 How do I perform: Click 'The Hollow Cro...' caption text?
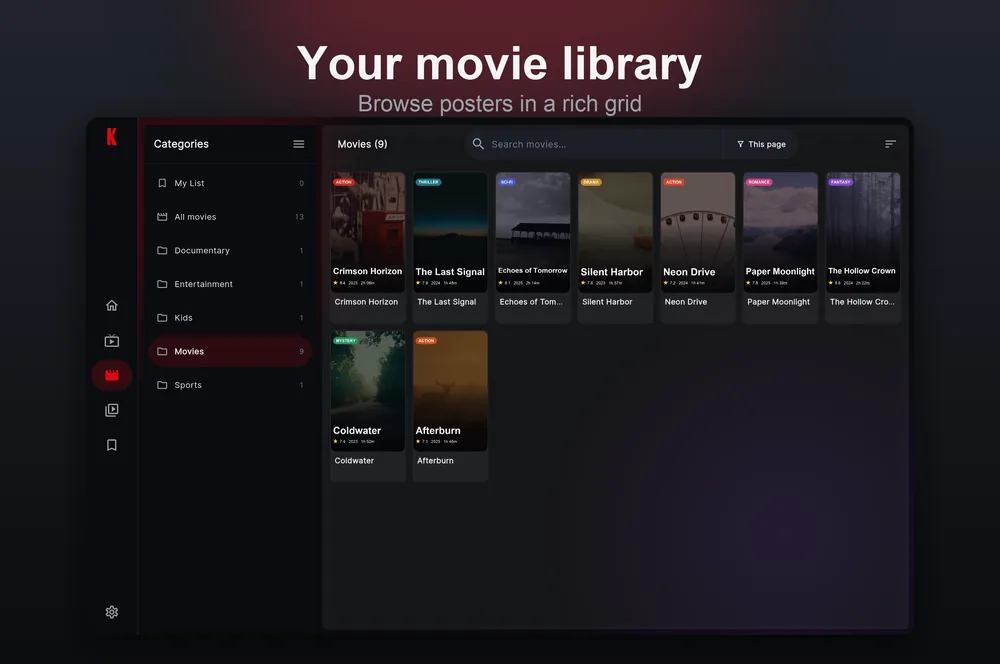pyautogui.click(x=862, y=302)
